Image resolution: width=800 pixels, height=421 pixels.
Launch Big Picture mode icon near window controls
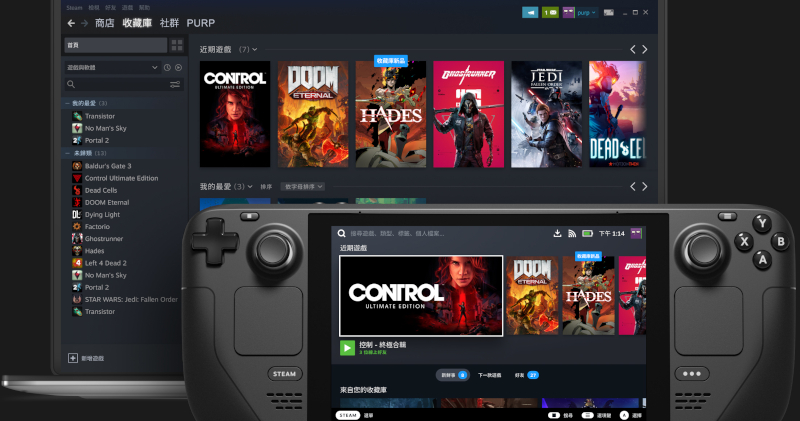pyautogui.click(x=609, y=12)
